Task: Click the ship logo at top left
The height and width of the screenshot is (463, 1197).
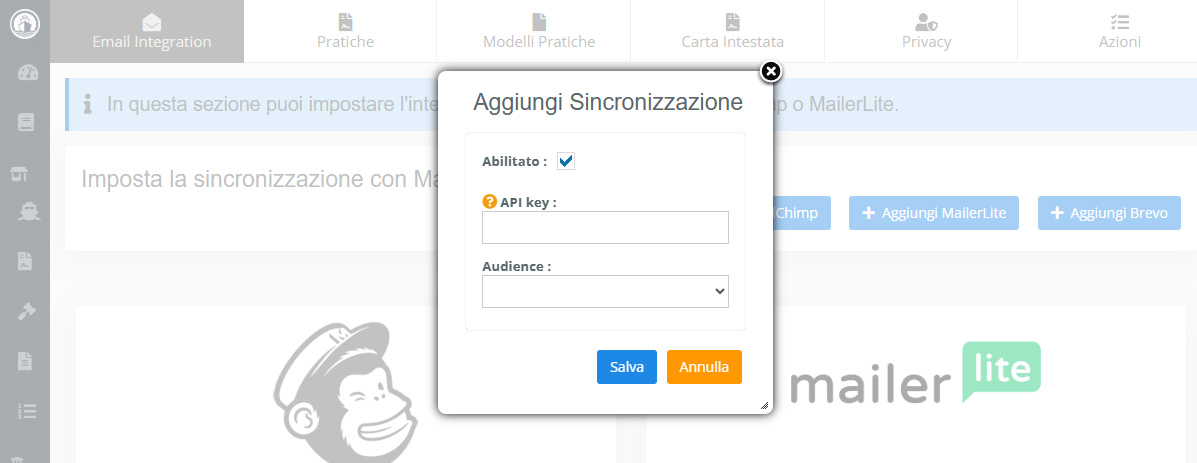Action: click(x=24, y=24)
